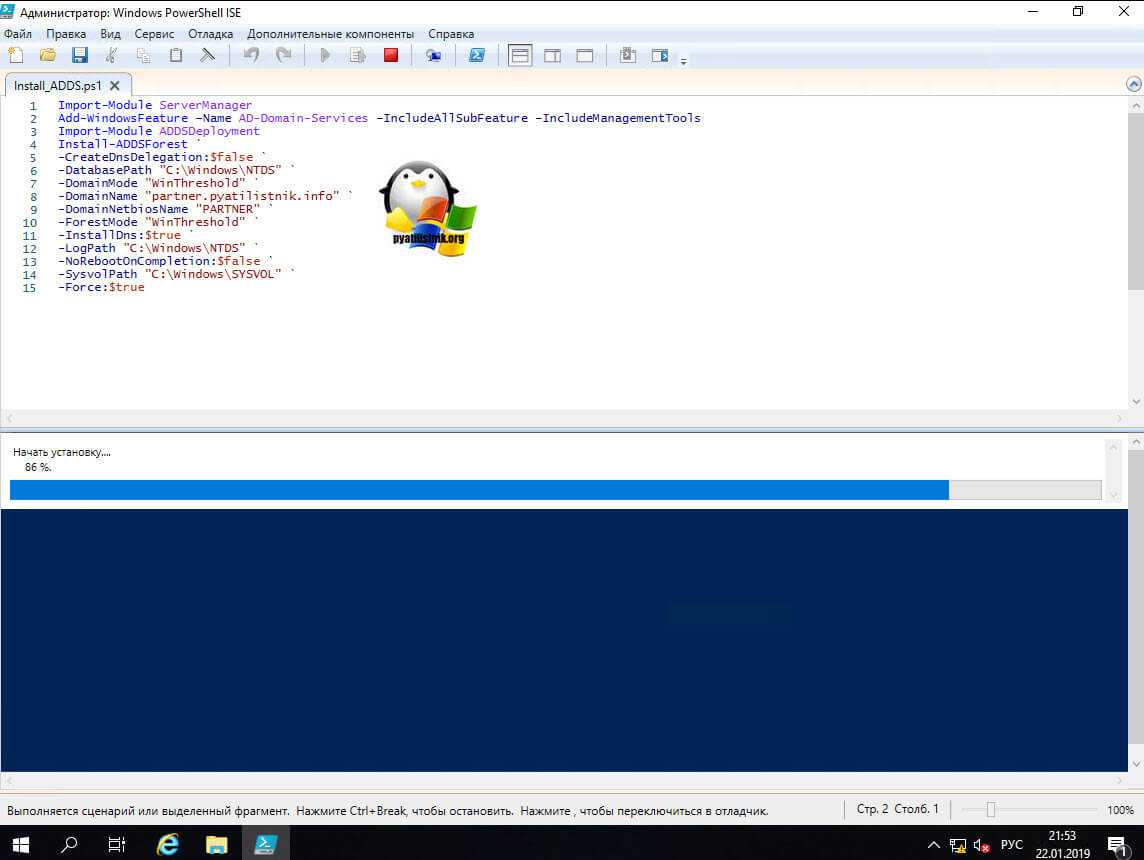Image resolution: width=1144 pixels, height=860 pixels.
Task: Launch PowerShell console from the blue toolbar icon
Action: pos(477,56)
